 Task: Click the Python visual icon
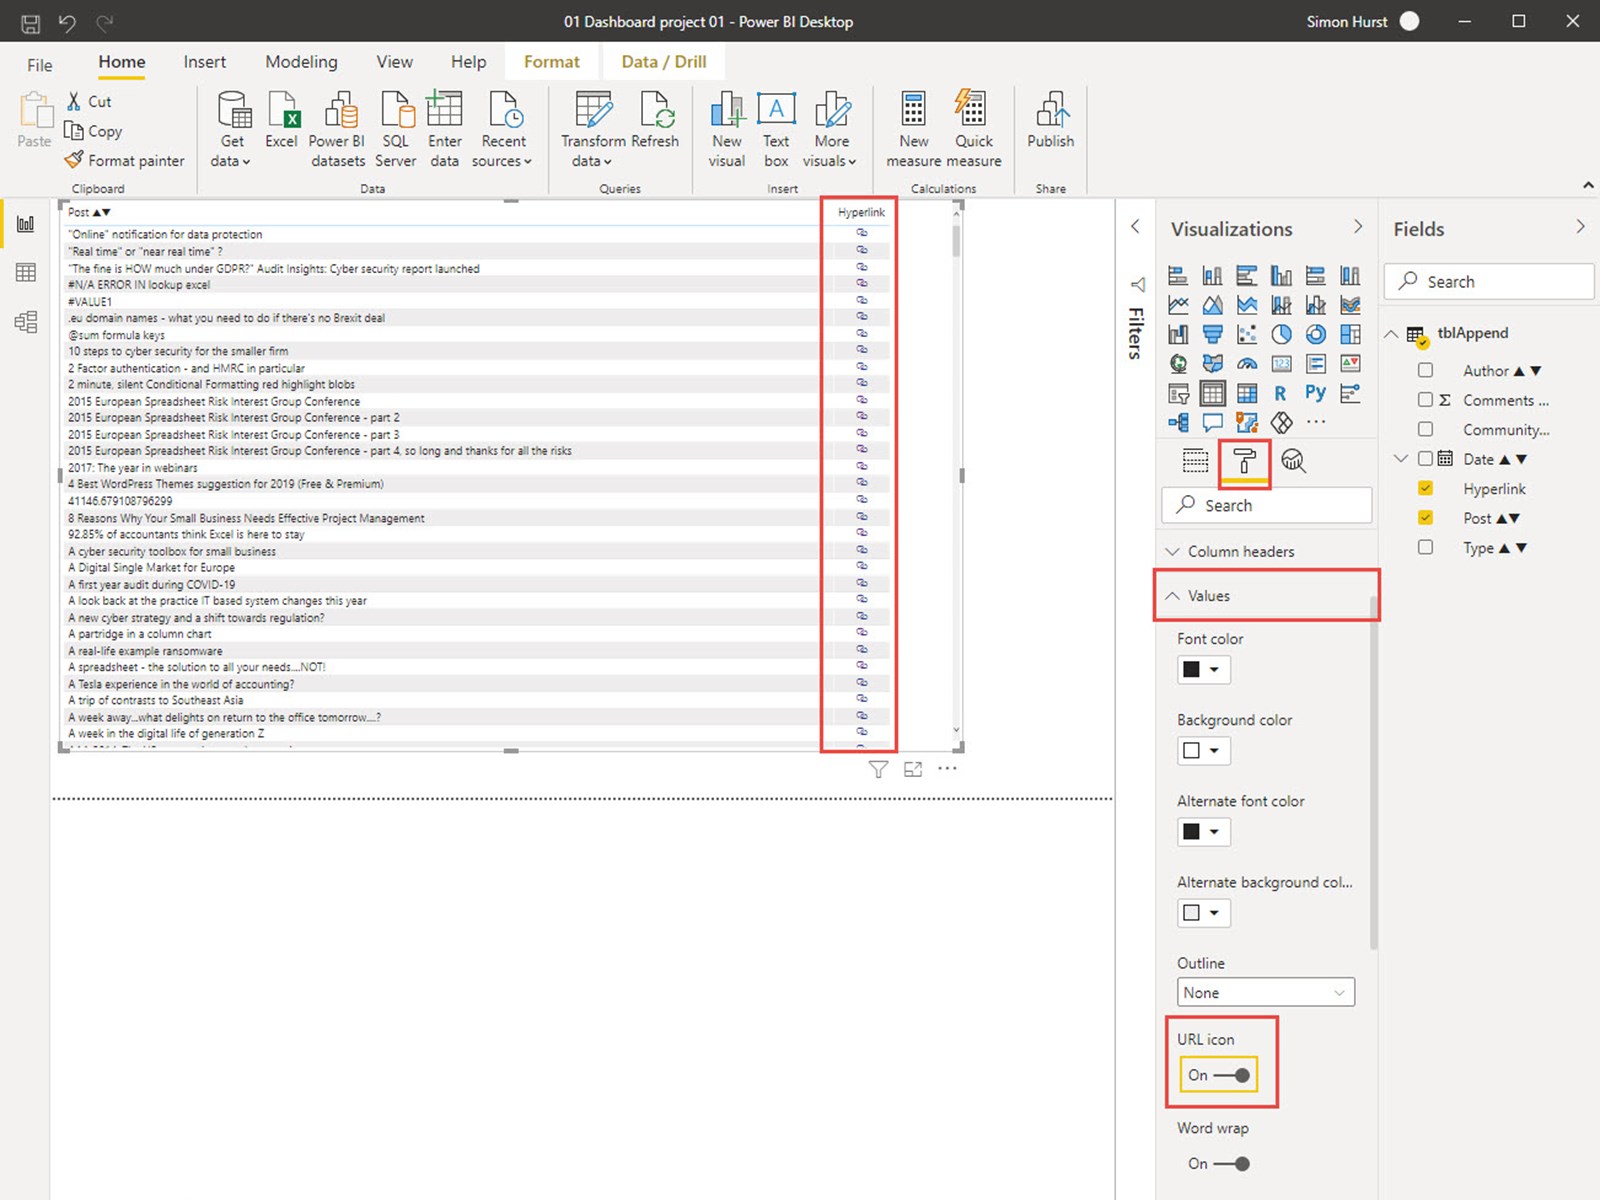pos(1315,394)
